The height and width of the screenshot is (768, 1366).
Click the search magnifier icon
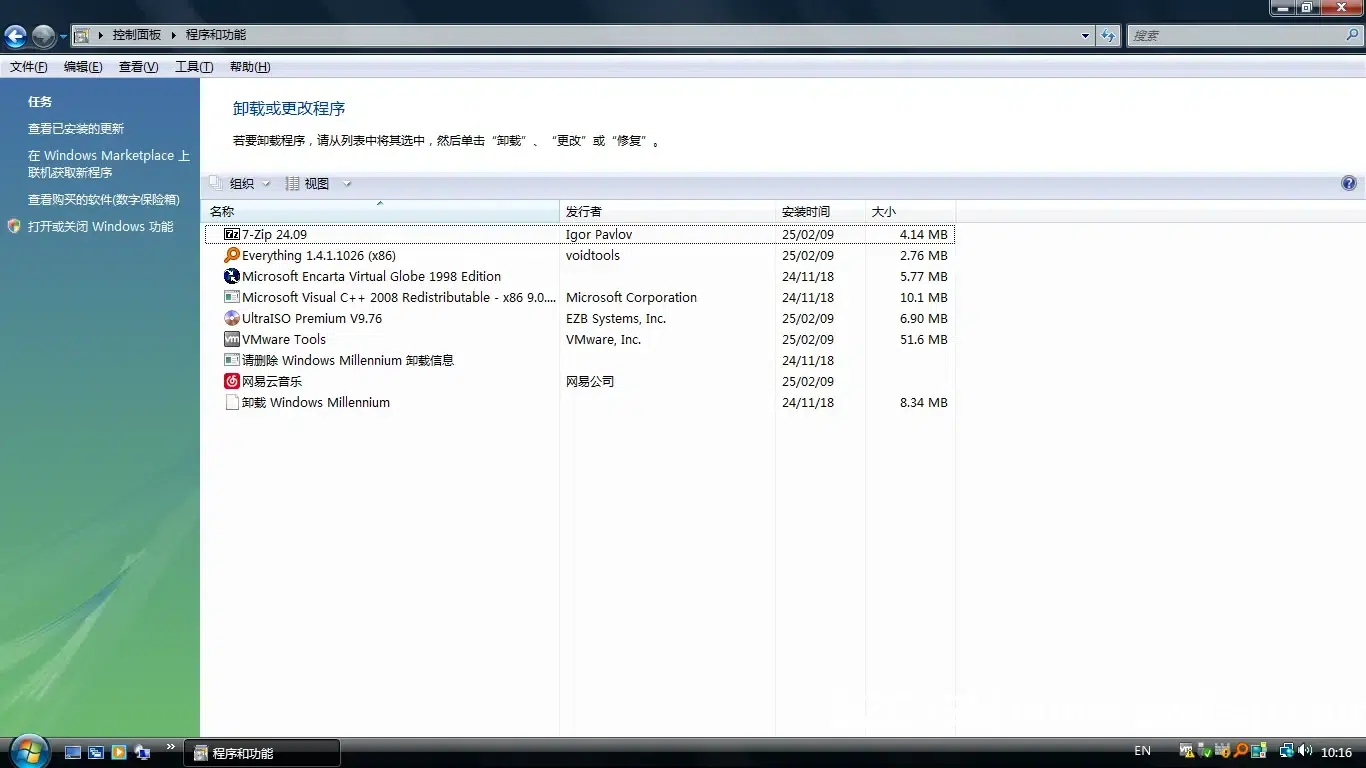(x=1352, y=35)
